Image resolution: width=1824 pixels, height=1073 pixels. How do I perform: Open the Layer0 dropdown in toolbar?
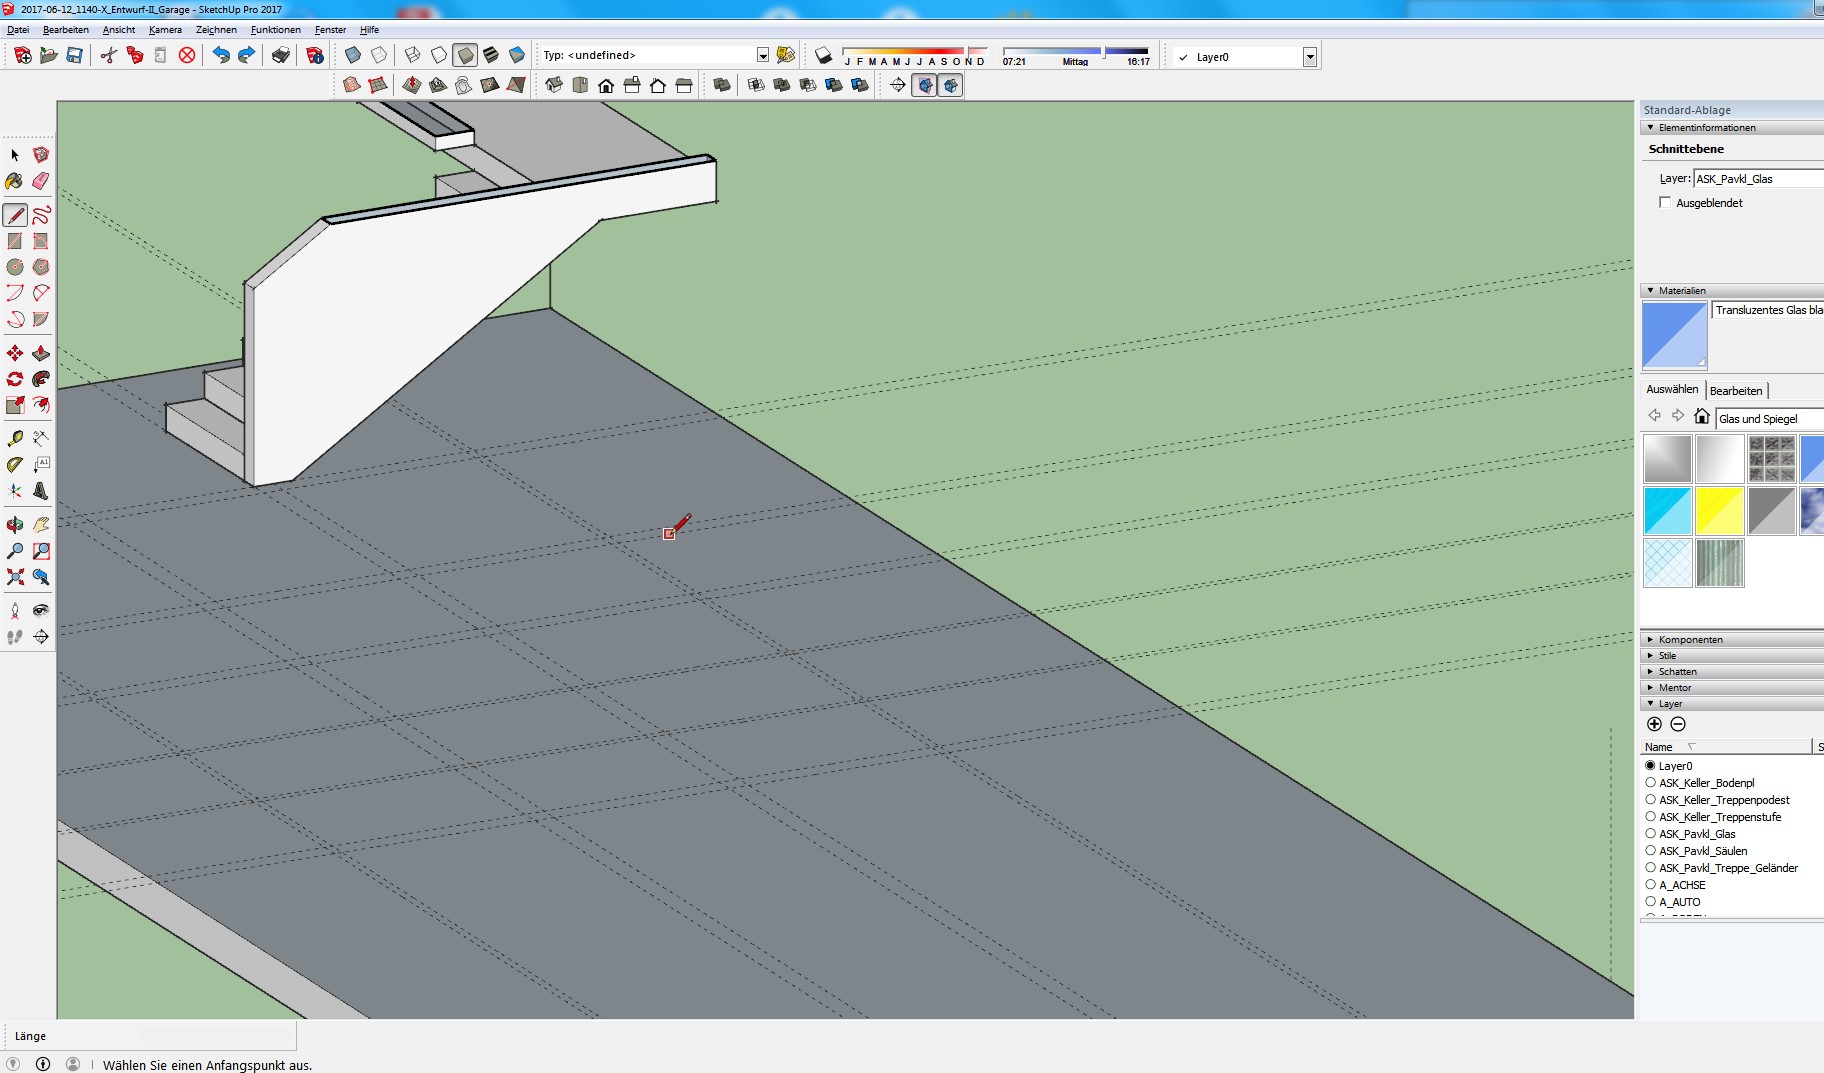click(x=1309, y=57)
